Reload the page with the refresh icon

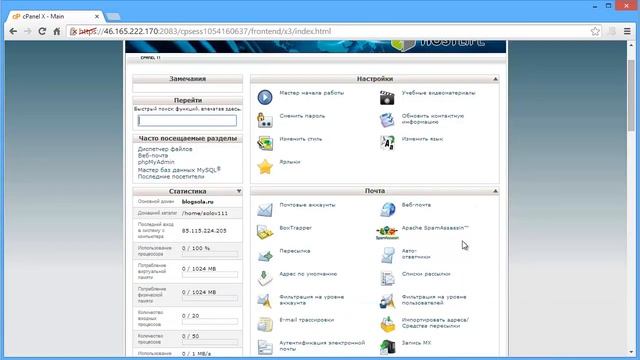pos(42,31)
